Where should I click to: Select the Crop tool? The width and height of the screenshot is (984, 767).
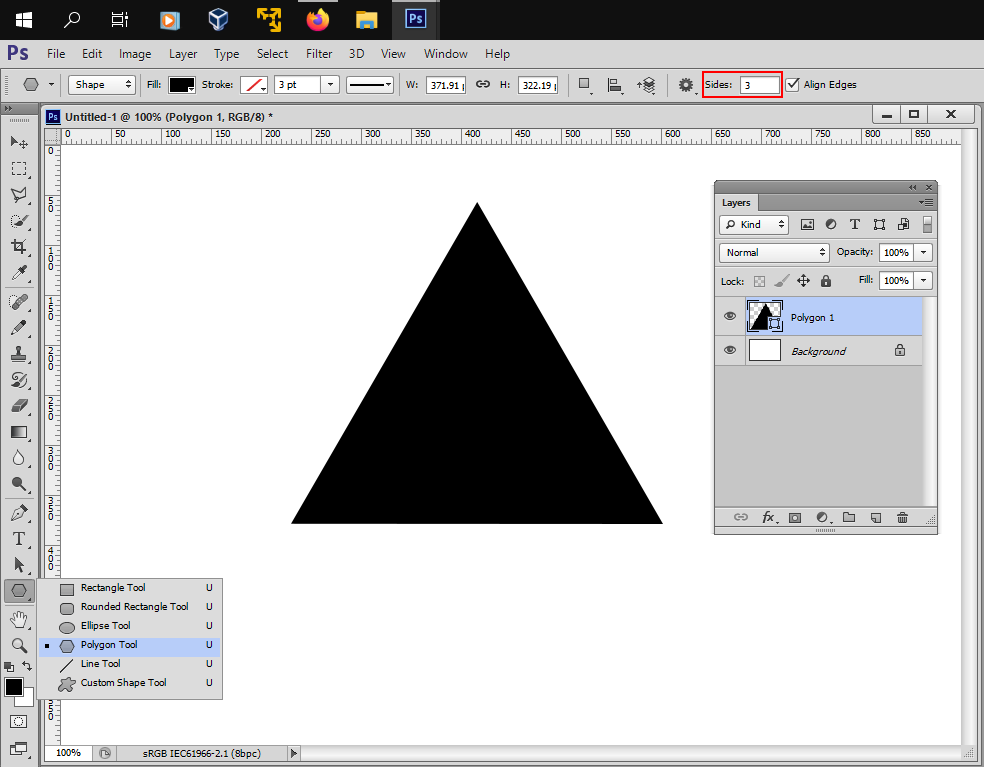(x=19, y=247)
